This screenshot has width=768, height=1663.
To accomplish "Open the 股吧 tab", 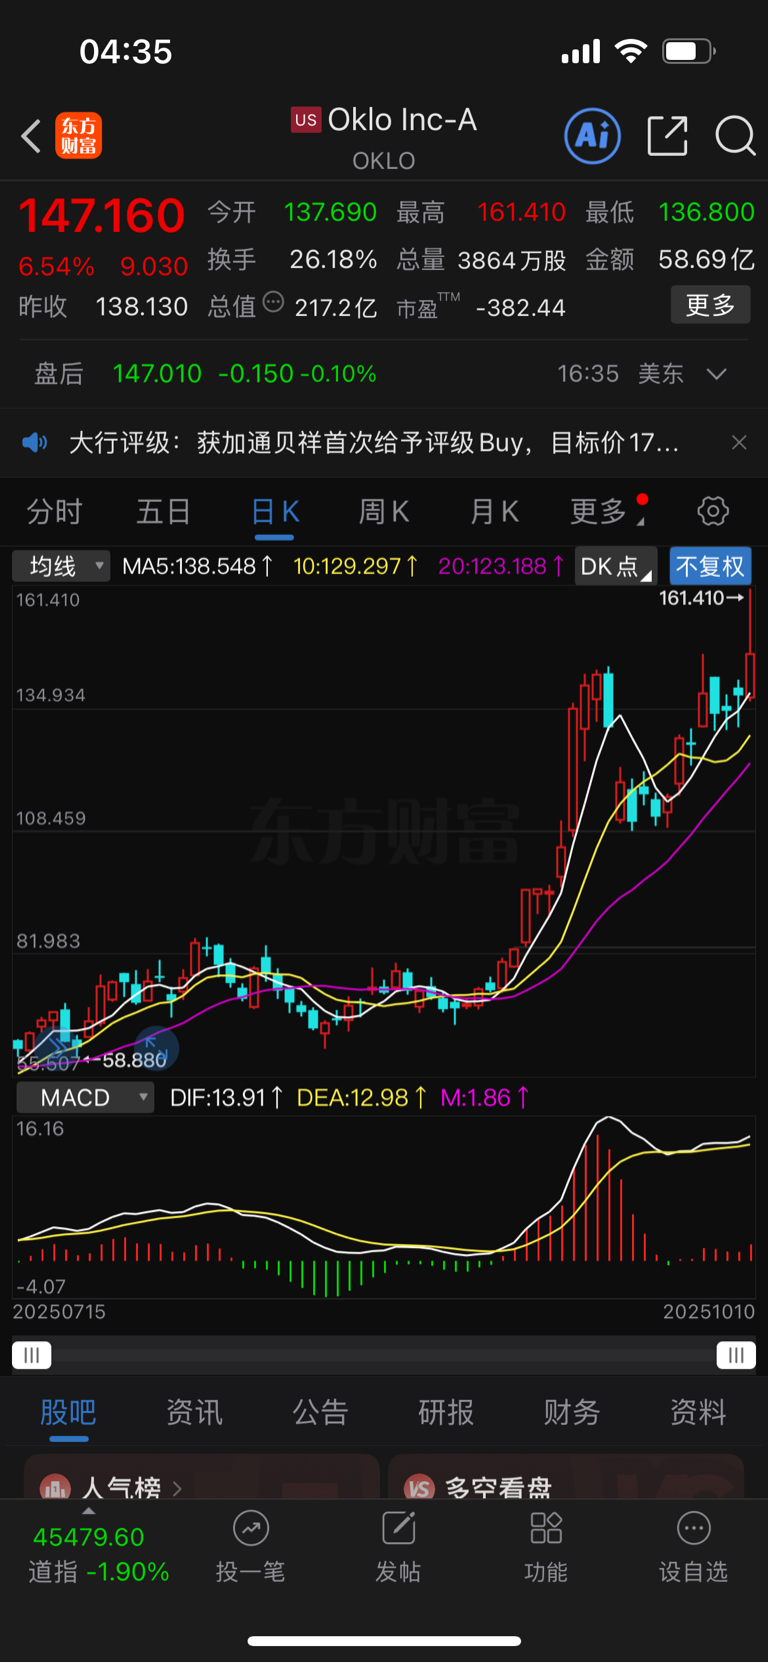I will pyautogui.click(x=68, y=1412).
